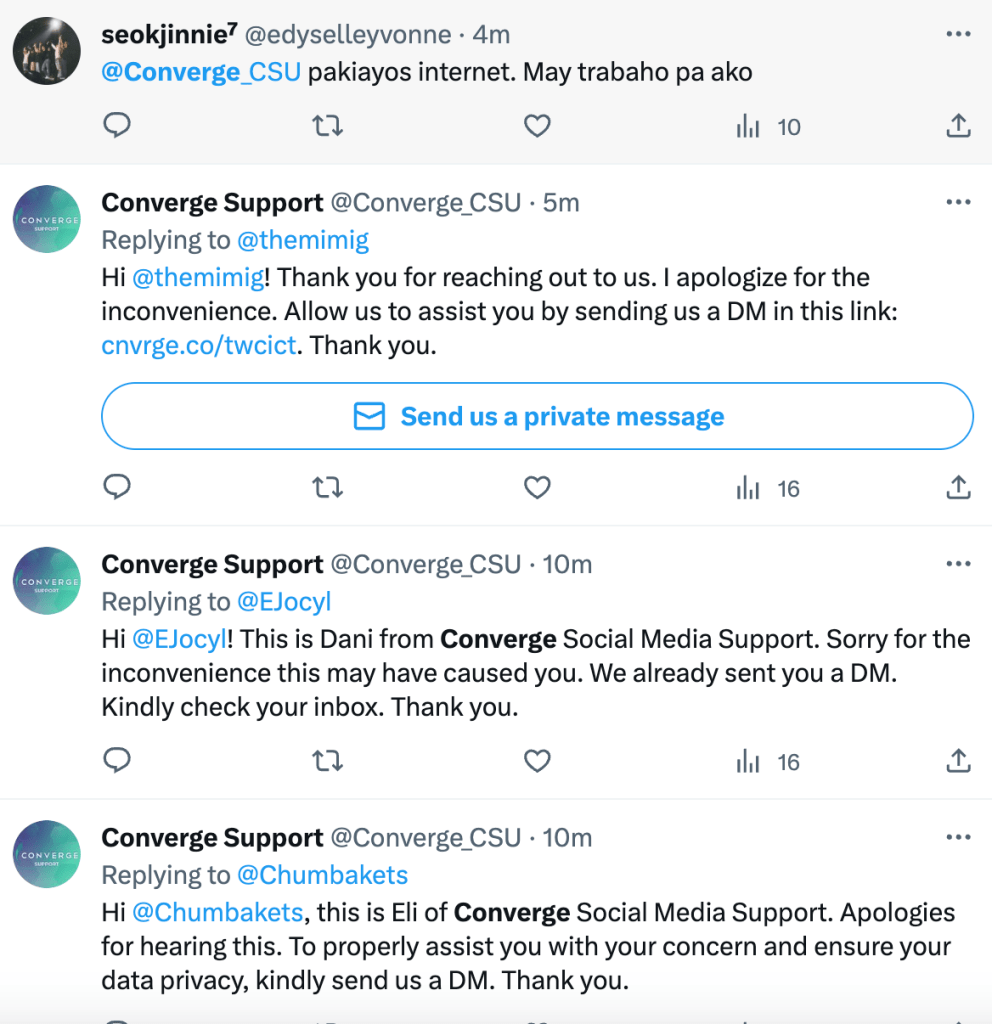Image resolution: width=992 pixels, height=1024 pixels.
Task: Share the reply to @EJocyl
Action: 957,762
